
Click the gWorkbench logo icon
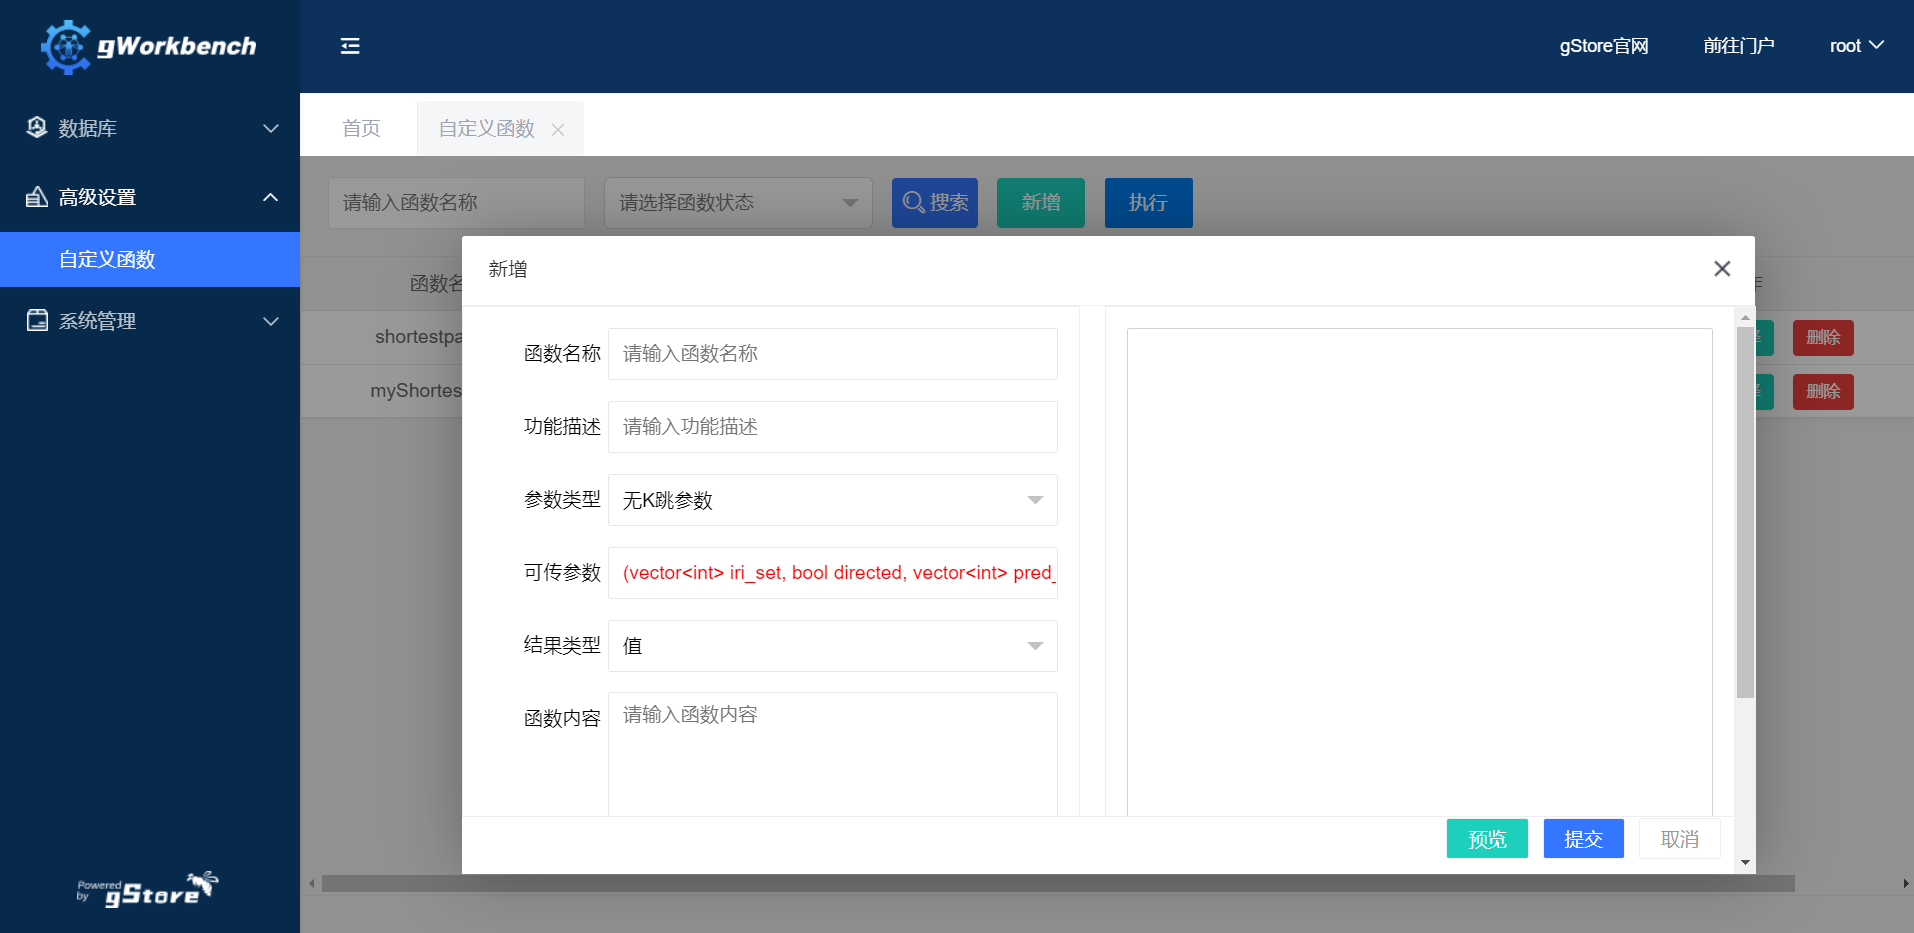click(66, 47)
